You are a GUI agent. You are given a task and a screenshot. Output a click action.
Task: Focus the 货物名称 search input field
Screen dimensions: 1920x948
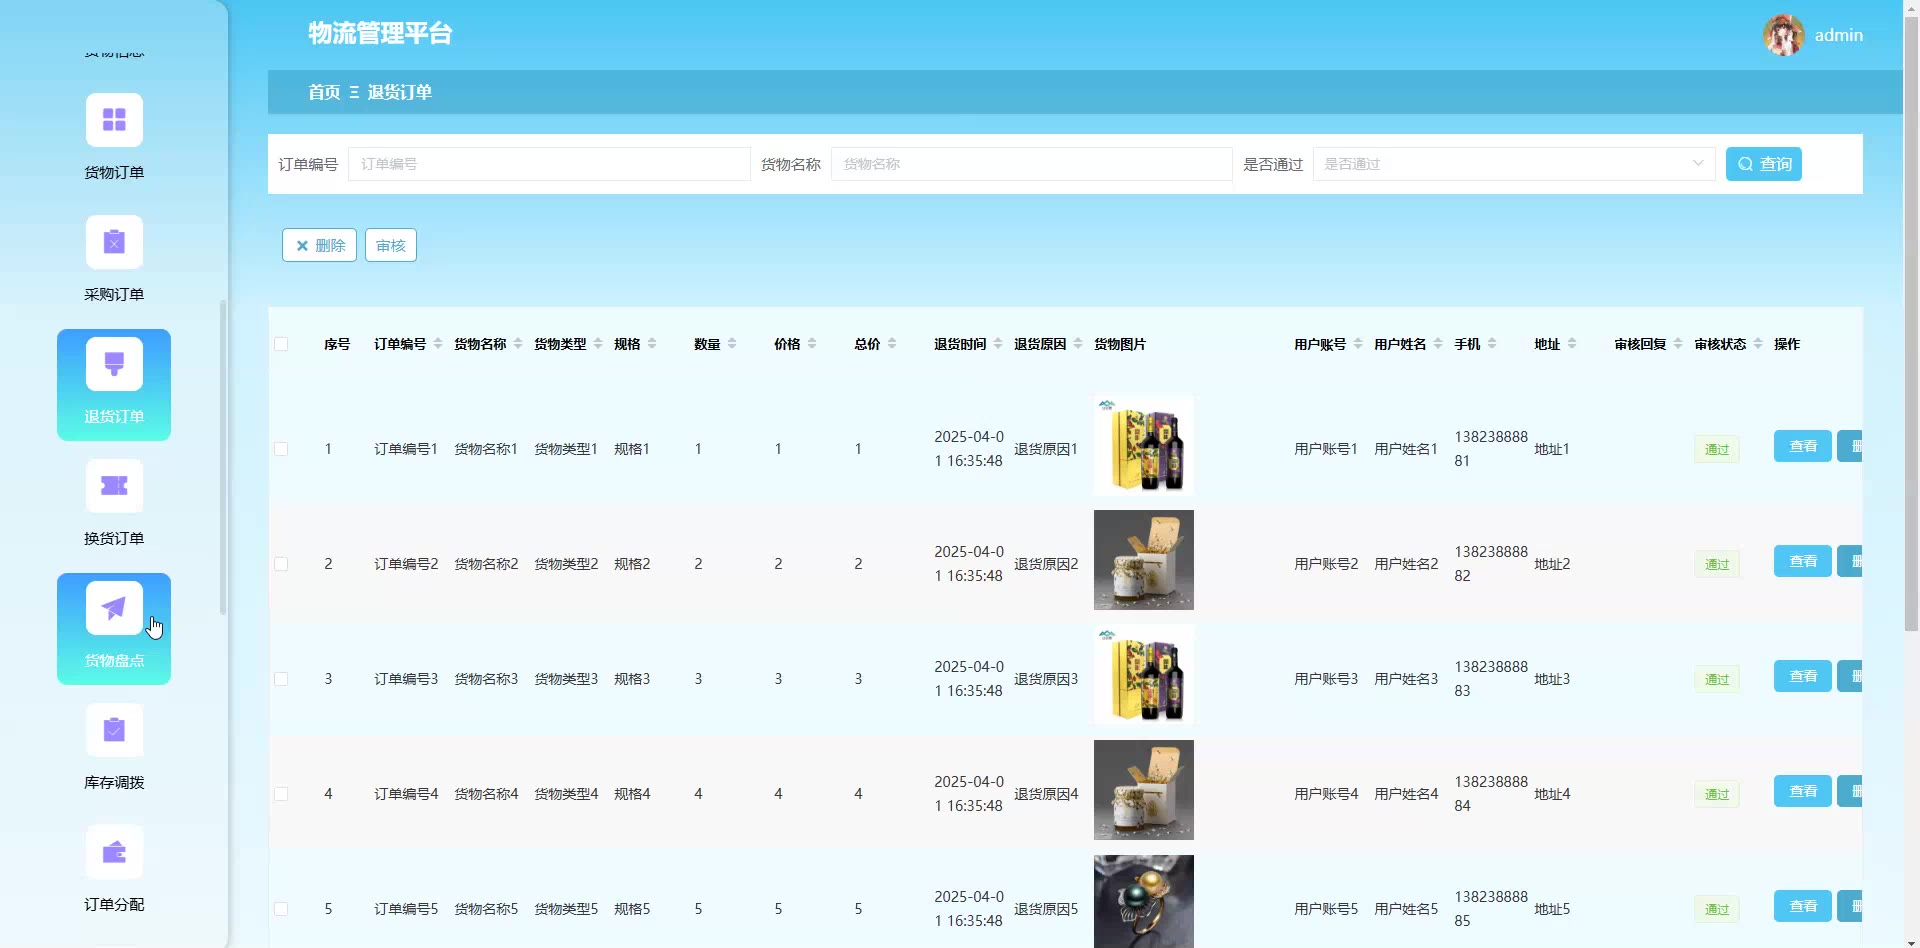point(1030,164)
